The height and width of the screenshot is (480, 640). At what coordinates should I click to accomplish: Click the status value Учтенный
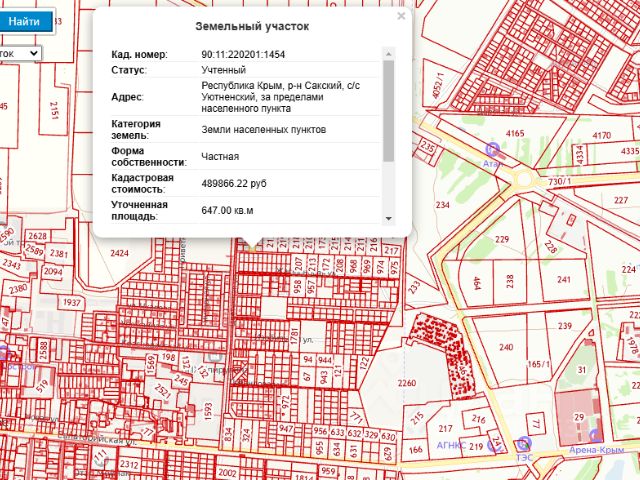[224, 70]
